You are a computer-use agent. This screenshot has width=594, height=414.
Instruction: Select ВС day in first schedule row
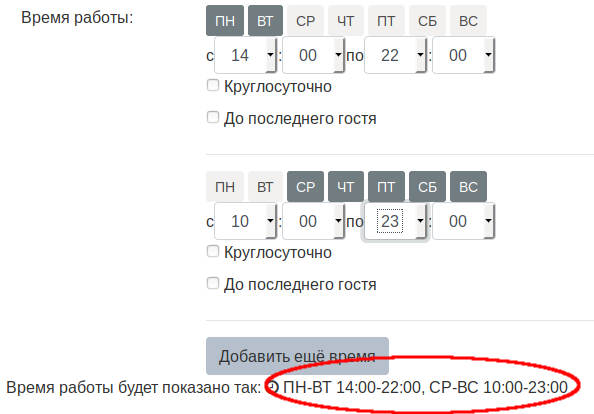[468, 21]
